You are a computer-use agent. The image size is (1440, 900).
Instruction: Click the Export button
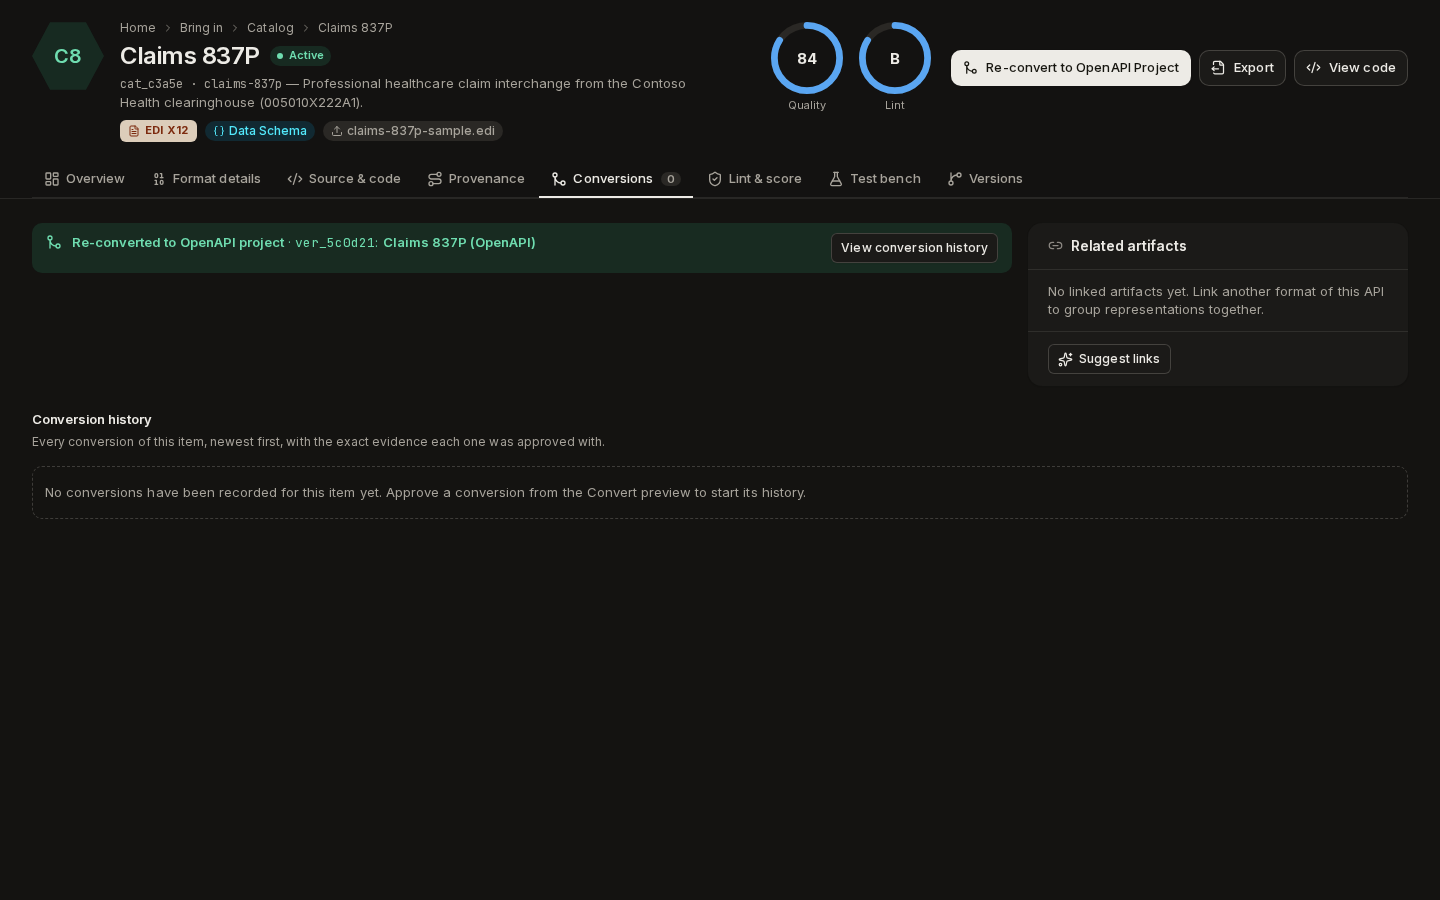(x=1242, y=68)
